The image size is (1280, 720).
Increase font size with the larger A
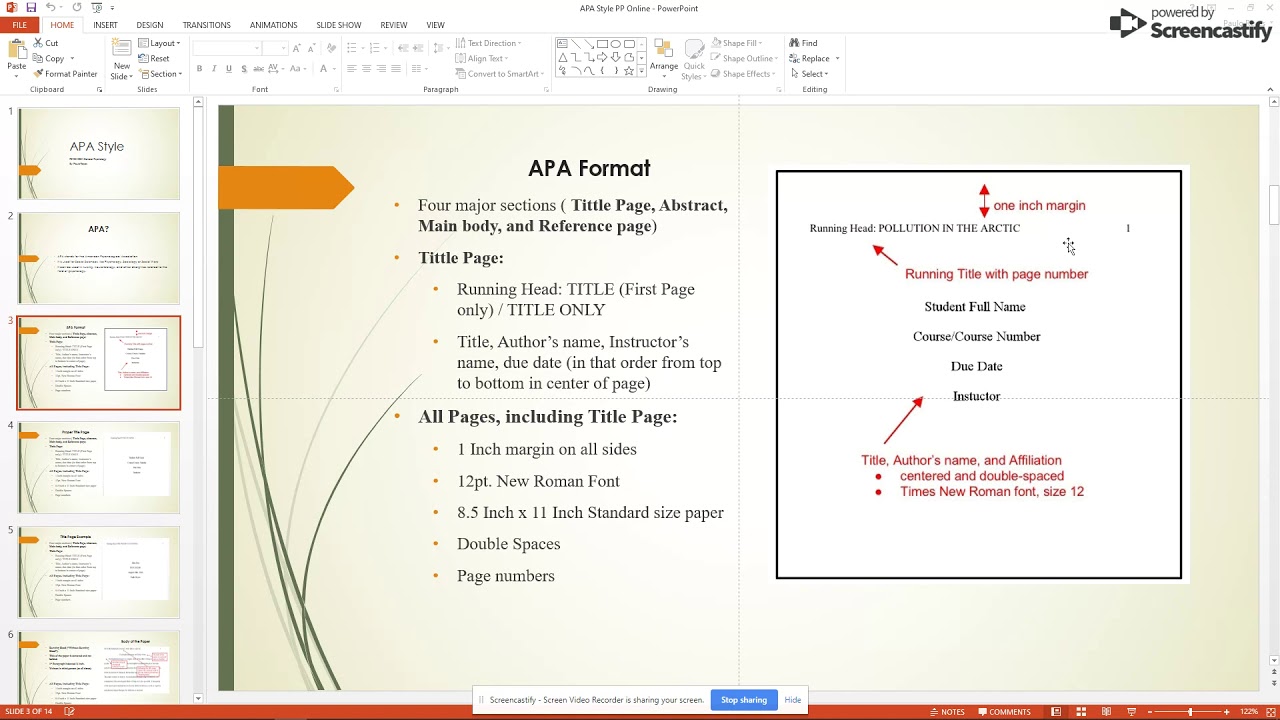point(297,48)
